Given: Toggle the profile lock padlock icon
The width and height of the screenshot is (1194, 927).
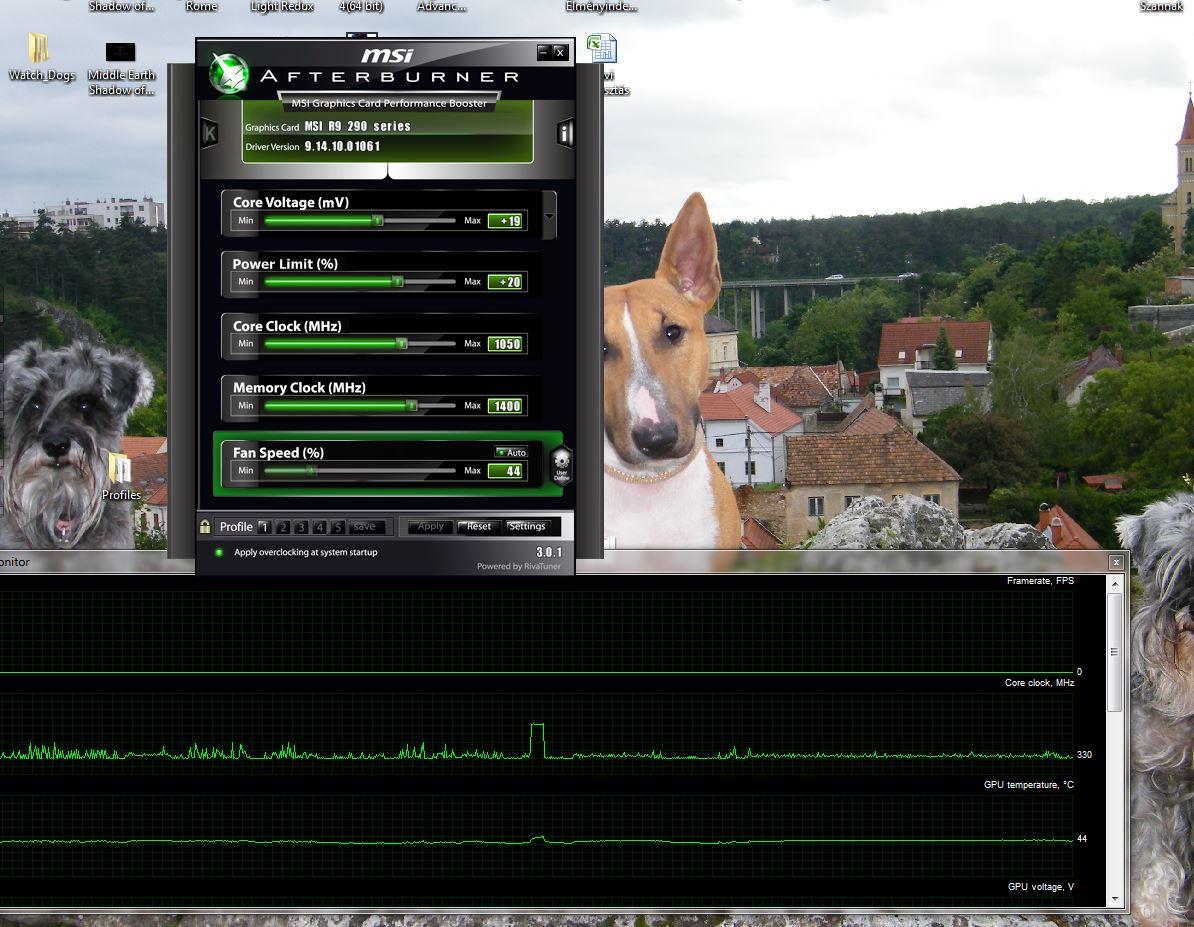Looking at the screenshot, I should (205, 526).
